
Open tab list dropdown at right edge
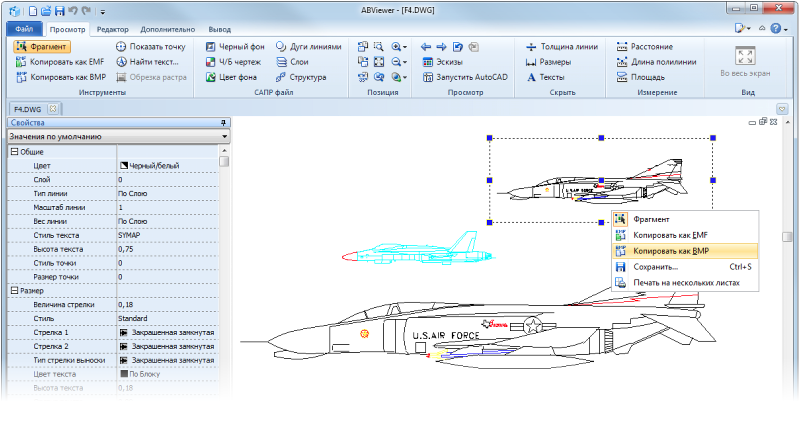pyautogui.click(x=782, y=109)
